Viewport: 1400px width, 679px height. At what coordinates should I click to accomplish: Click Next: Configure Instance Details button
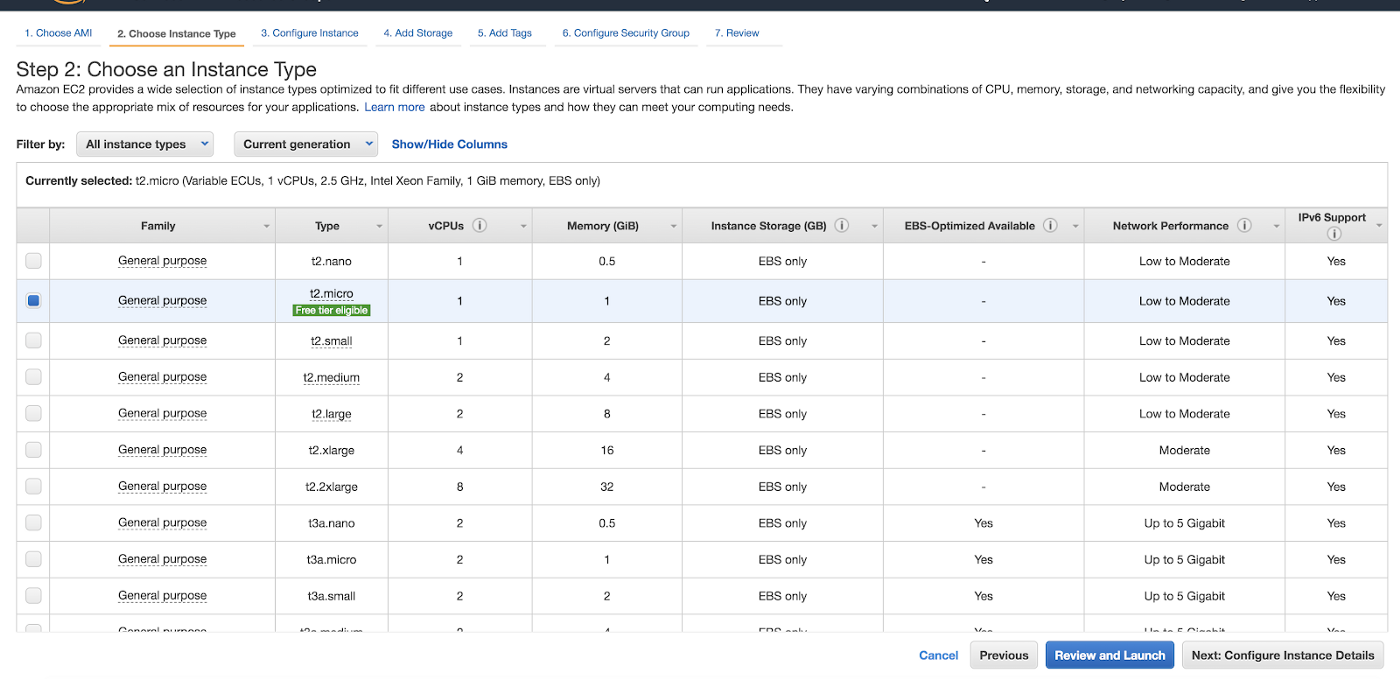click(x=1283, y=655)
